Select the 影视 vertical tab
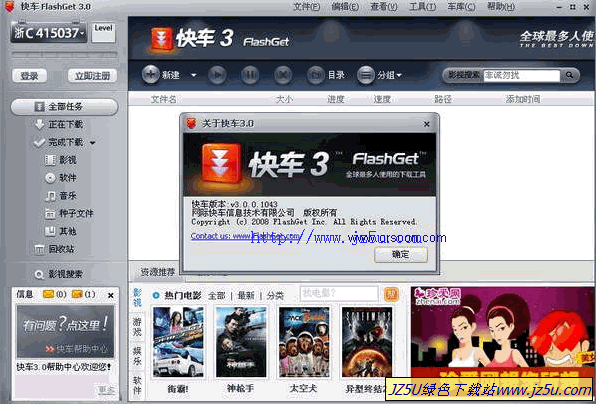 (137, 297)
